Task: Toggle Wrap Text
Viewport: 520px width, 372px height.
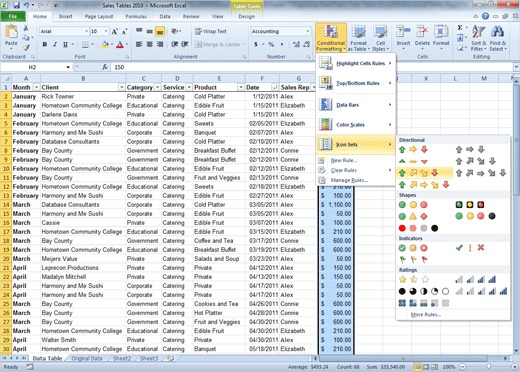Action: (211, 31)
